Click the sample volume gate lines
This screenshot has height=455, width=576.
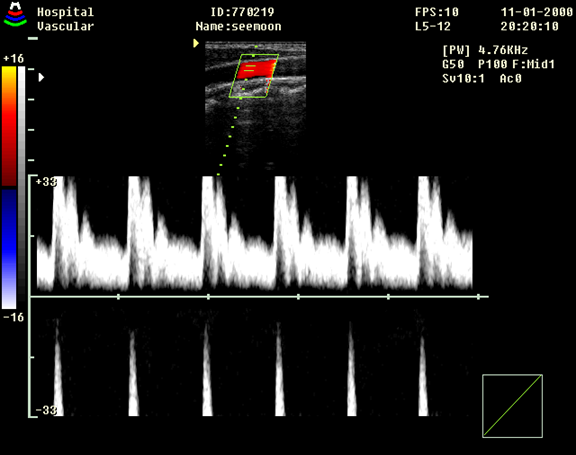point(250,68)
